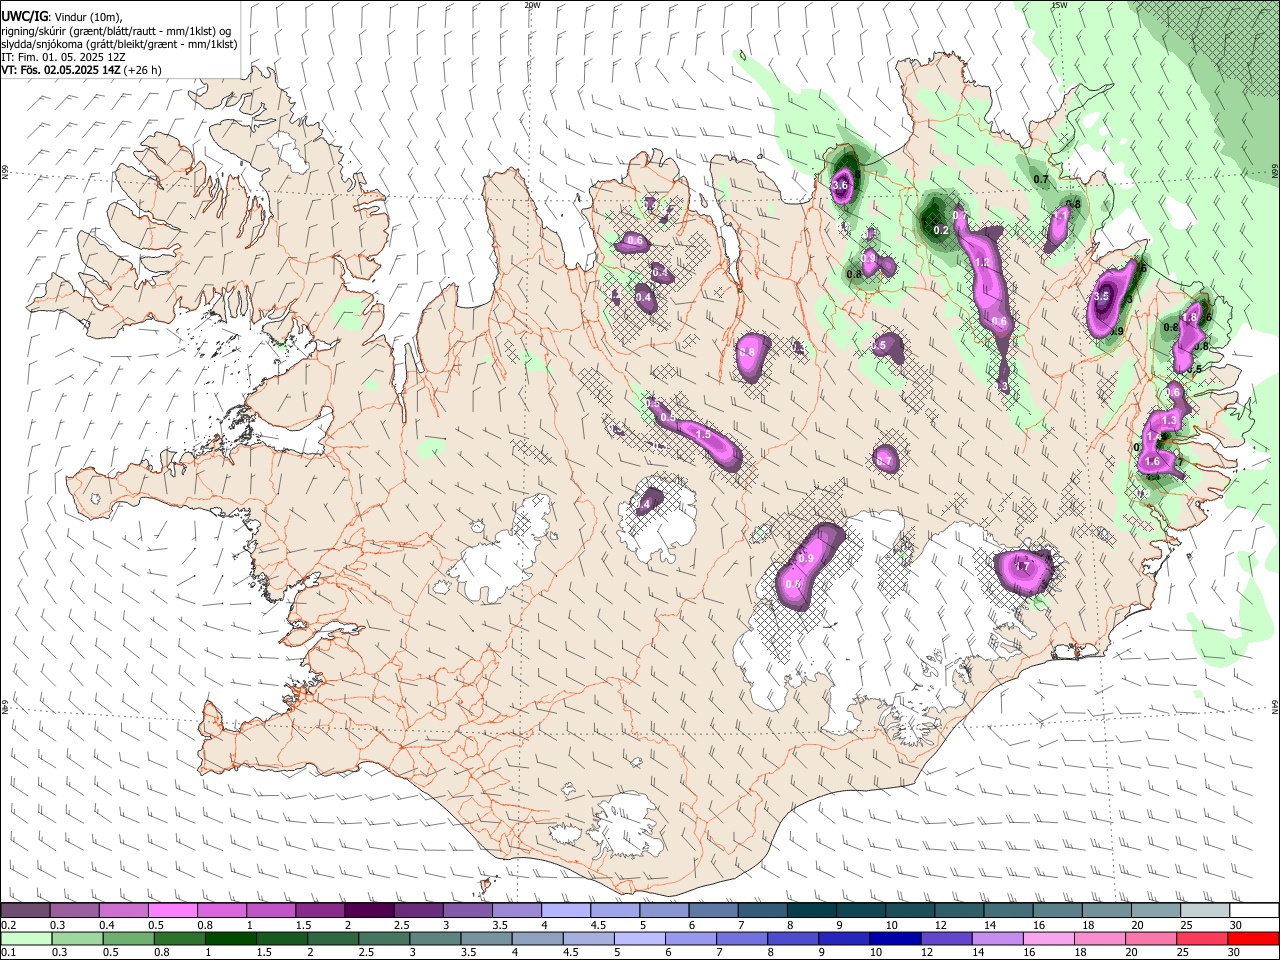This screenshot has width=1280, height=960.
Task: Click the light pink 16 legend swatch
Action: 1049,938
